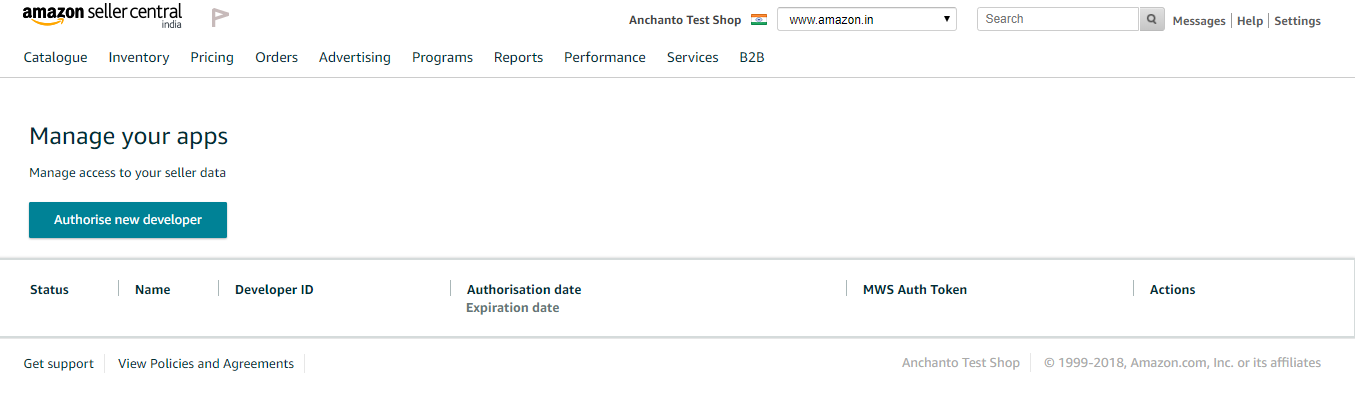Open the Pricing menu
The image size is (1355, 409).
[212, 58]
